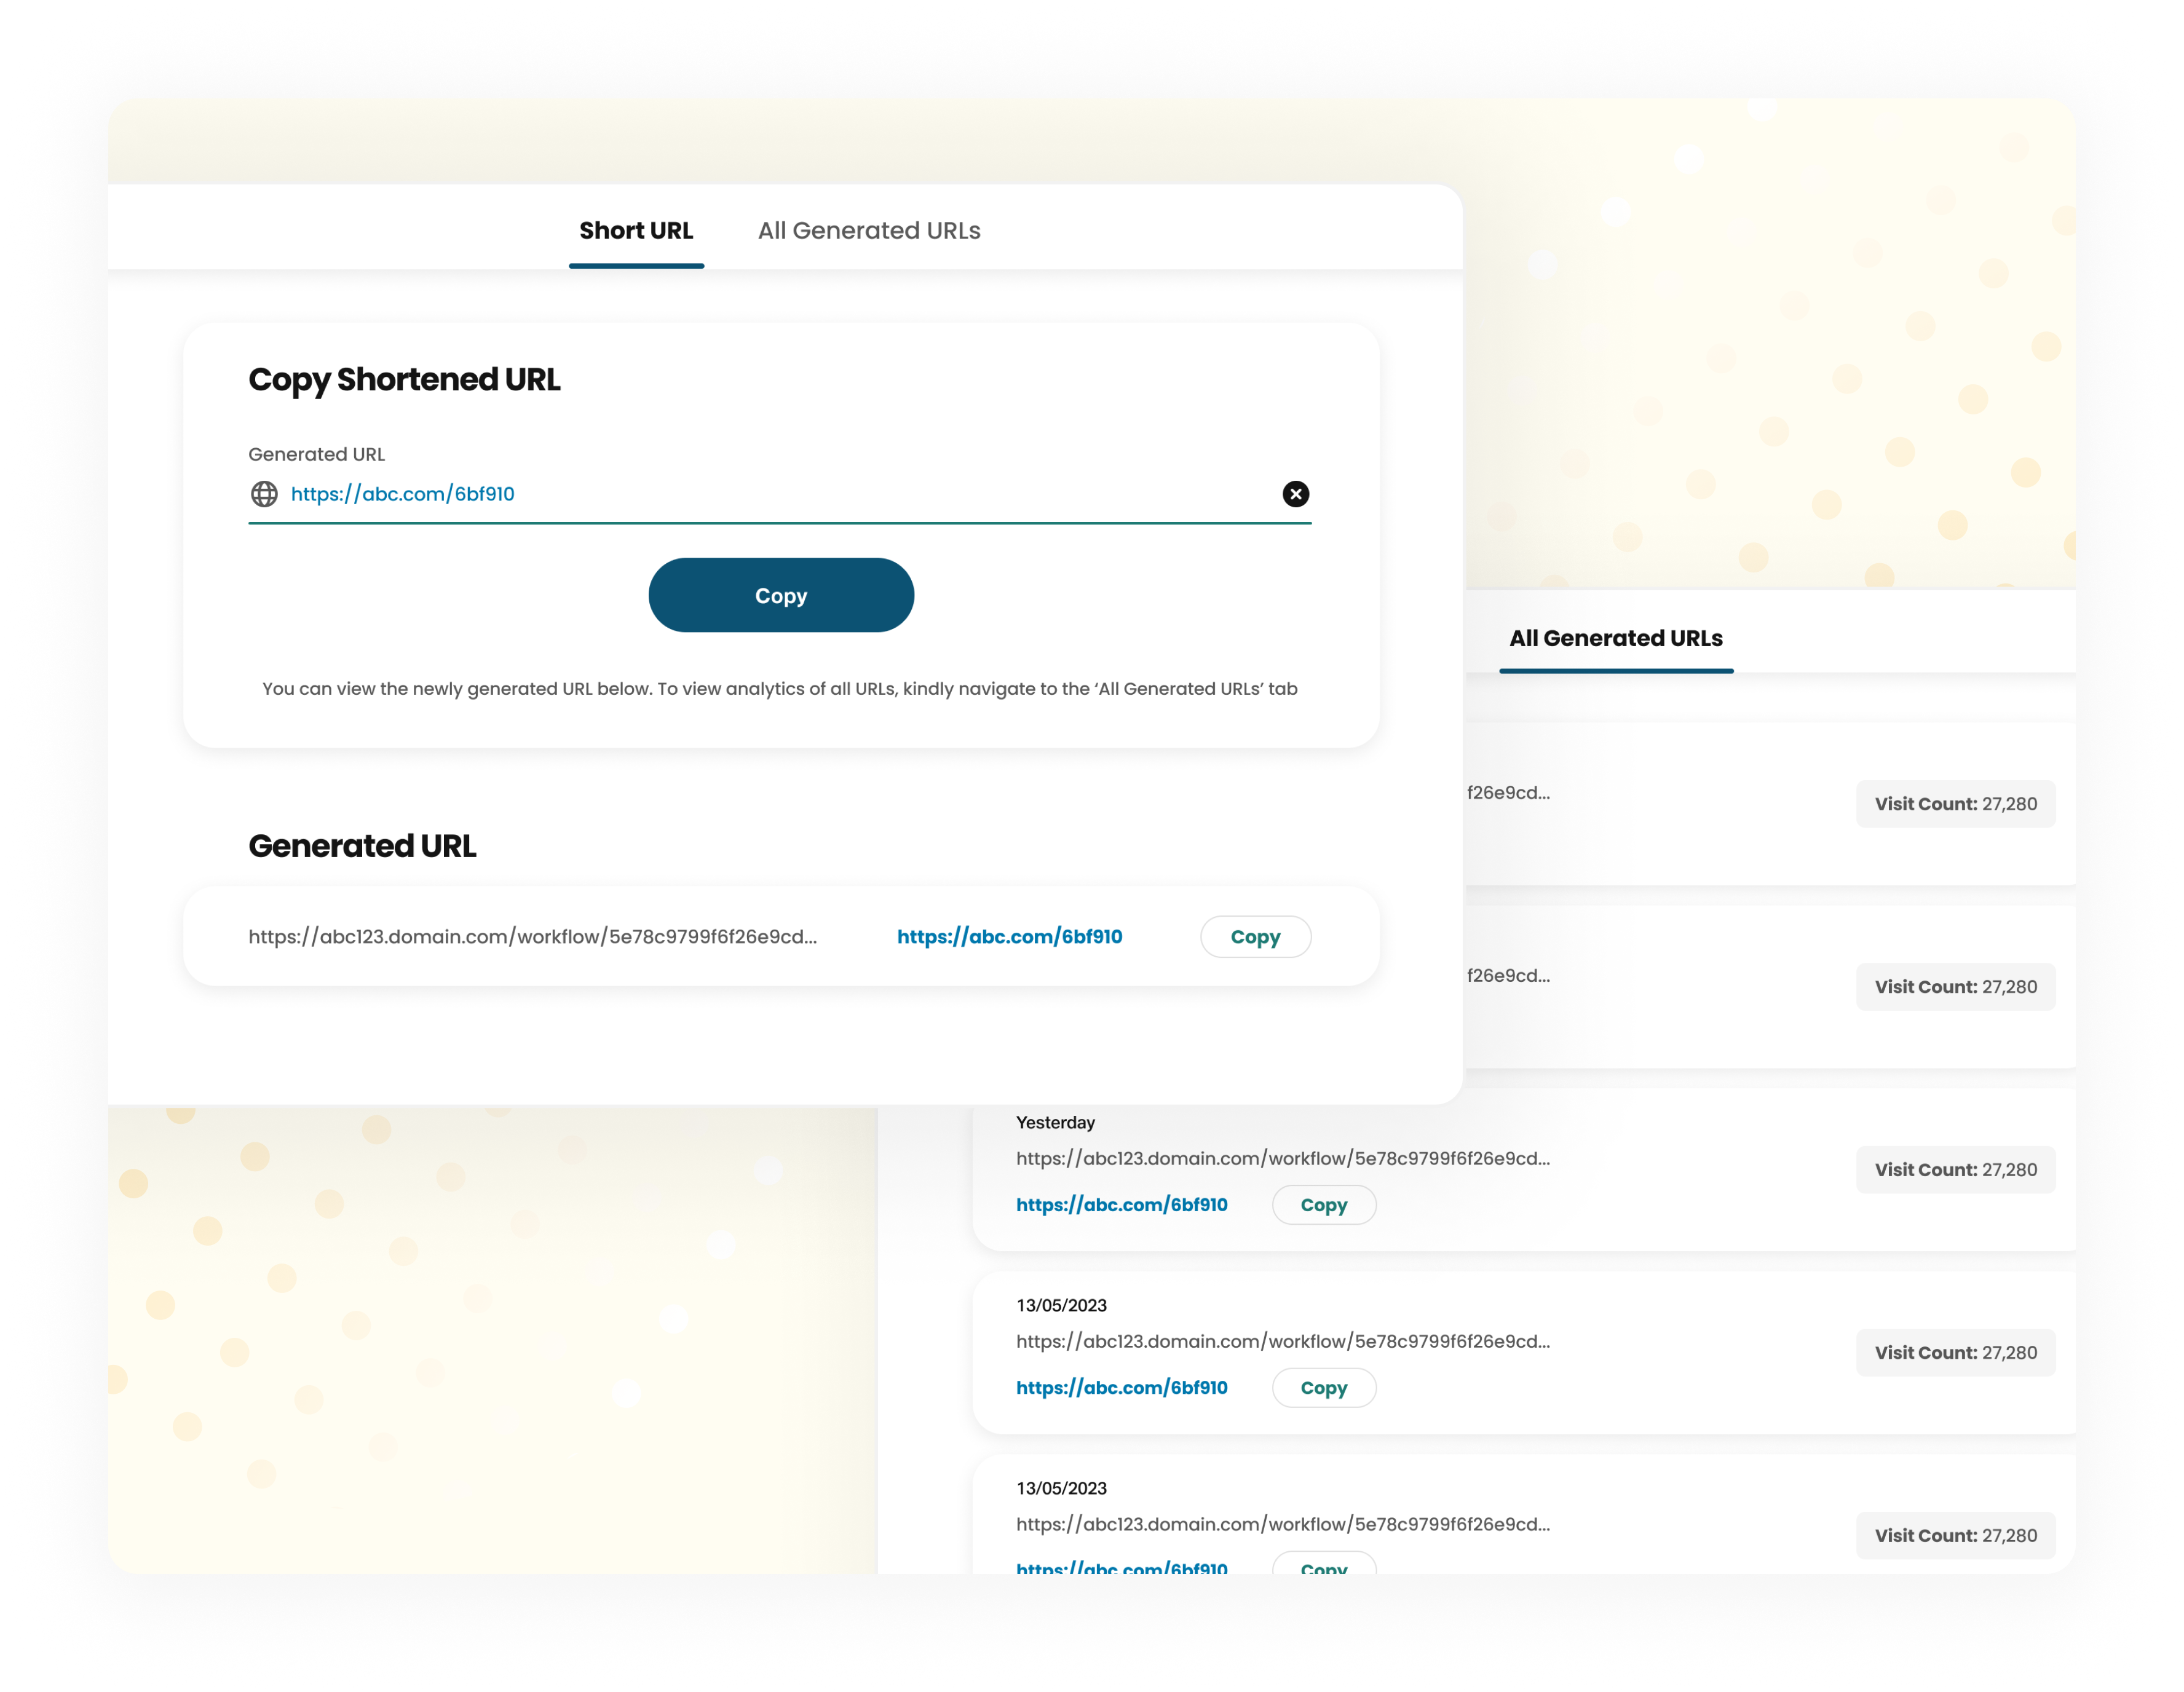Viewport: 2184px width, 1692px height.
Task: Open the All Generated URLs panel heading tab
Action: point(1616,638)
